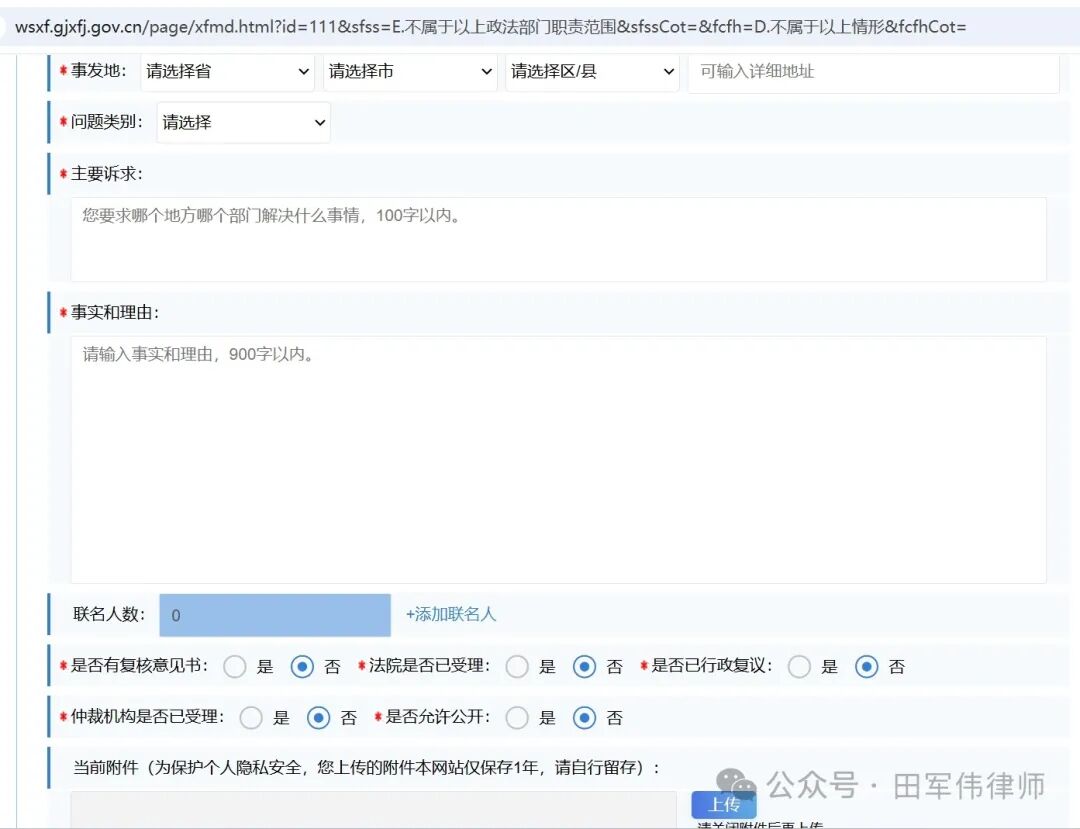This screenshot has height=829, width=1080.
Task: Click the 问题类别 dropdown arrow icon
Action: click(318, 122)
